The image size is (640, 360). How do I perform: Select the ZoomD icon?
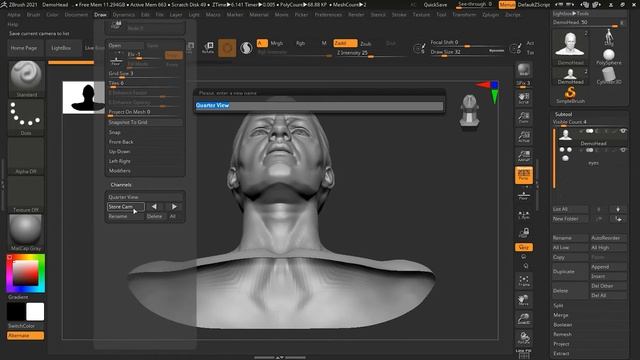click(x=524, y=319)
